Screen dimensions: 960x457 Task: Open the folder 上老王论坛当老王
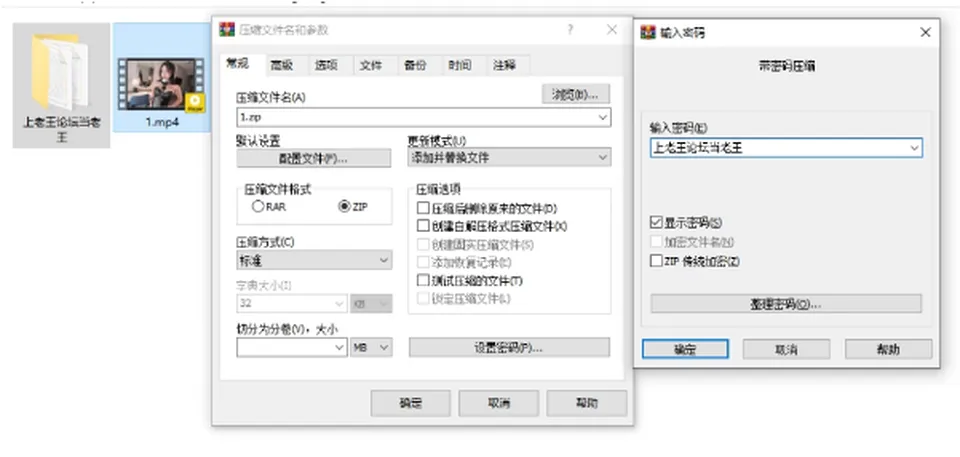pos(61,85)
